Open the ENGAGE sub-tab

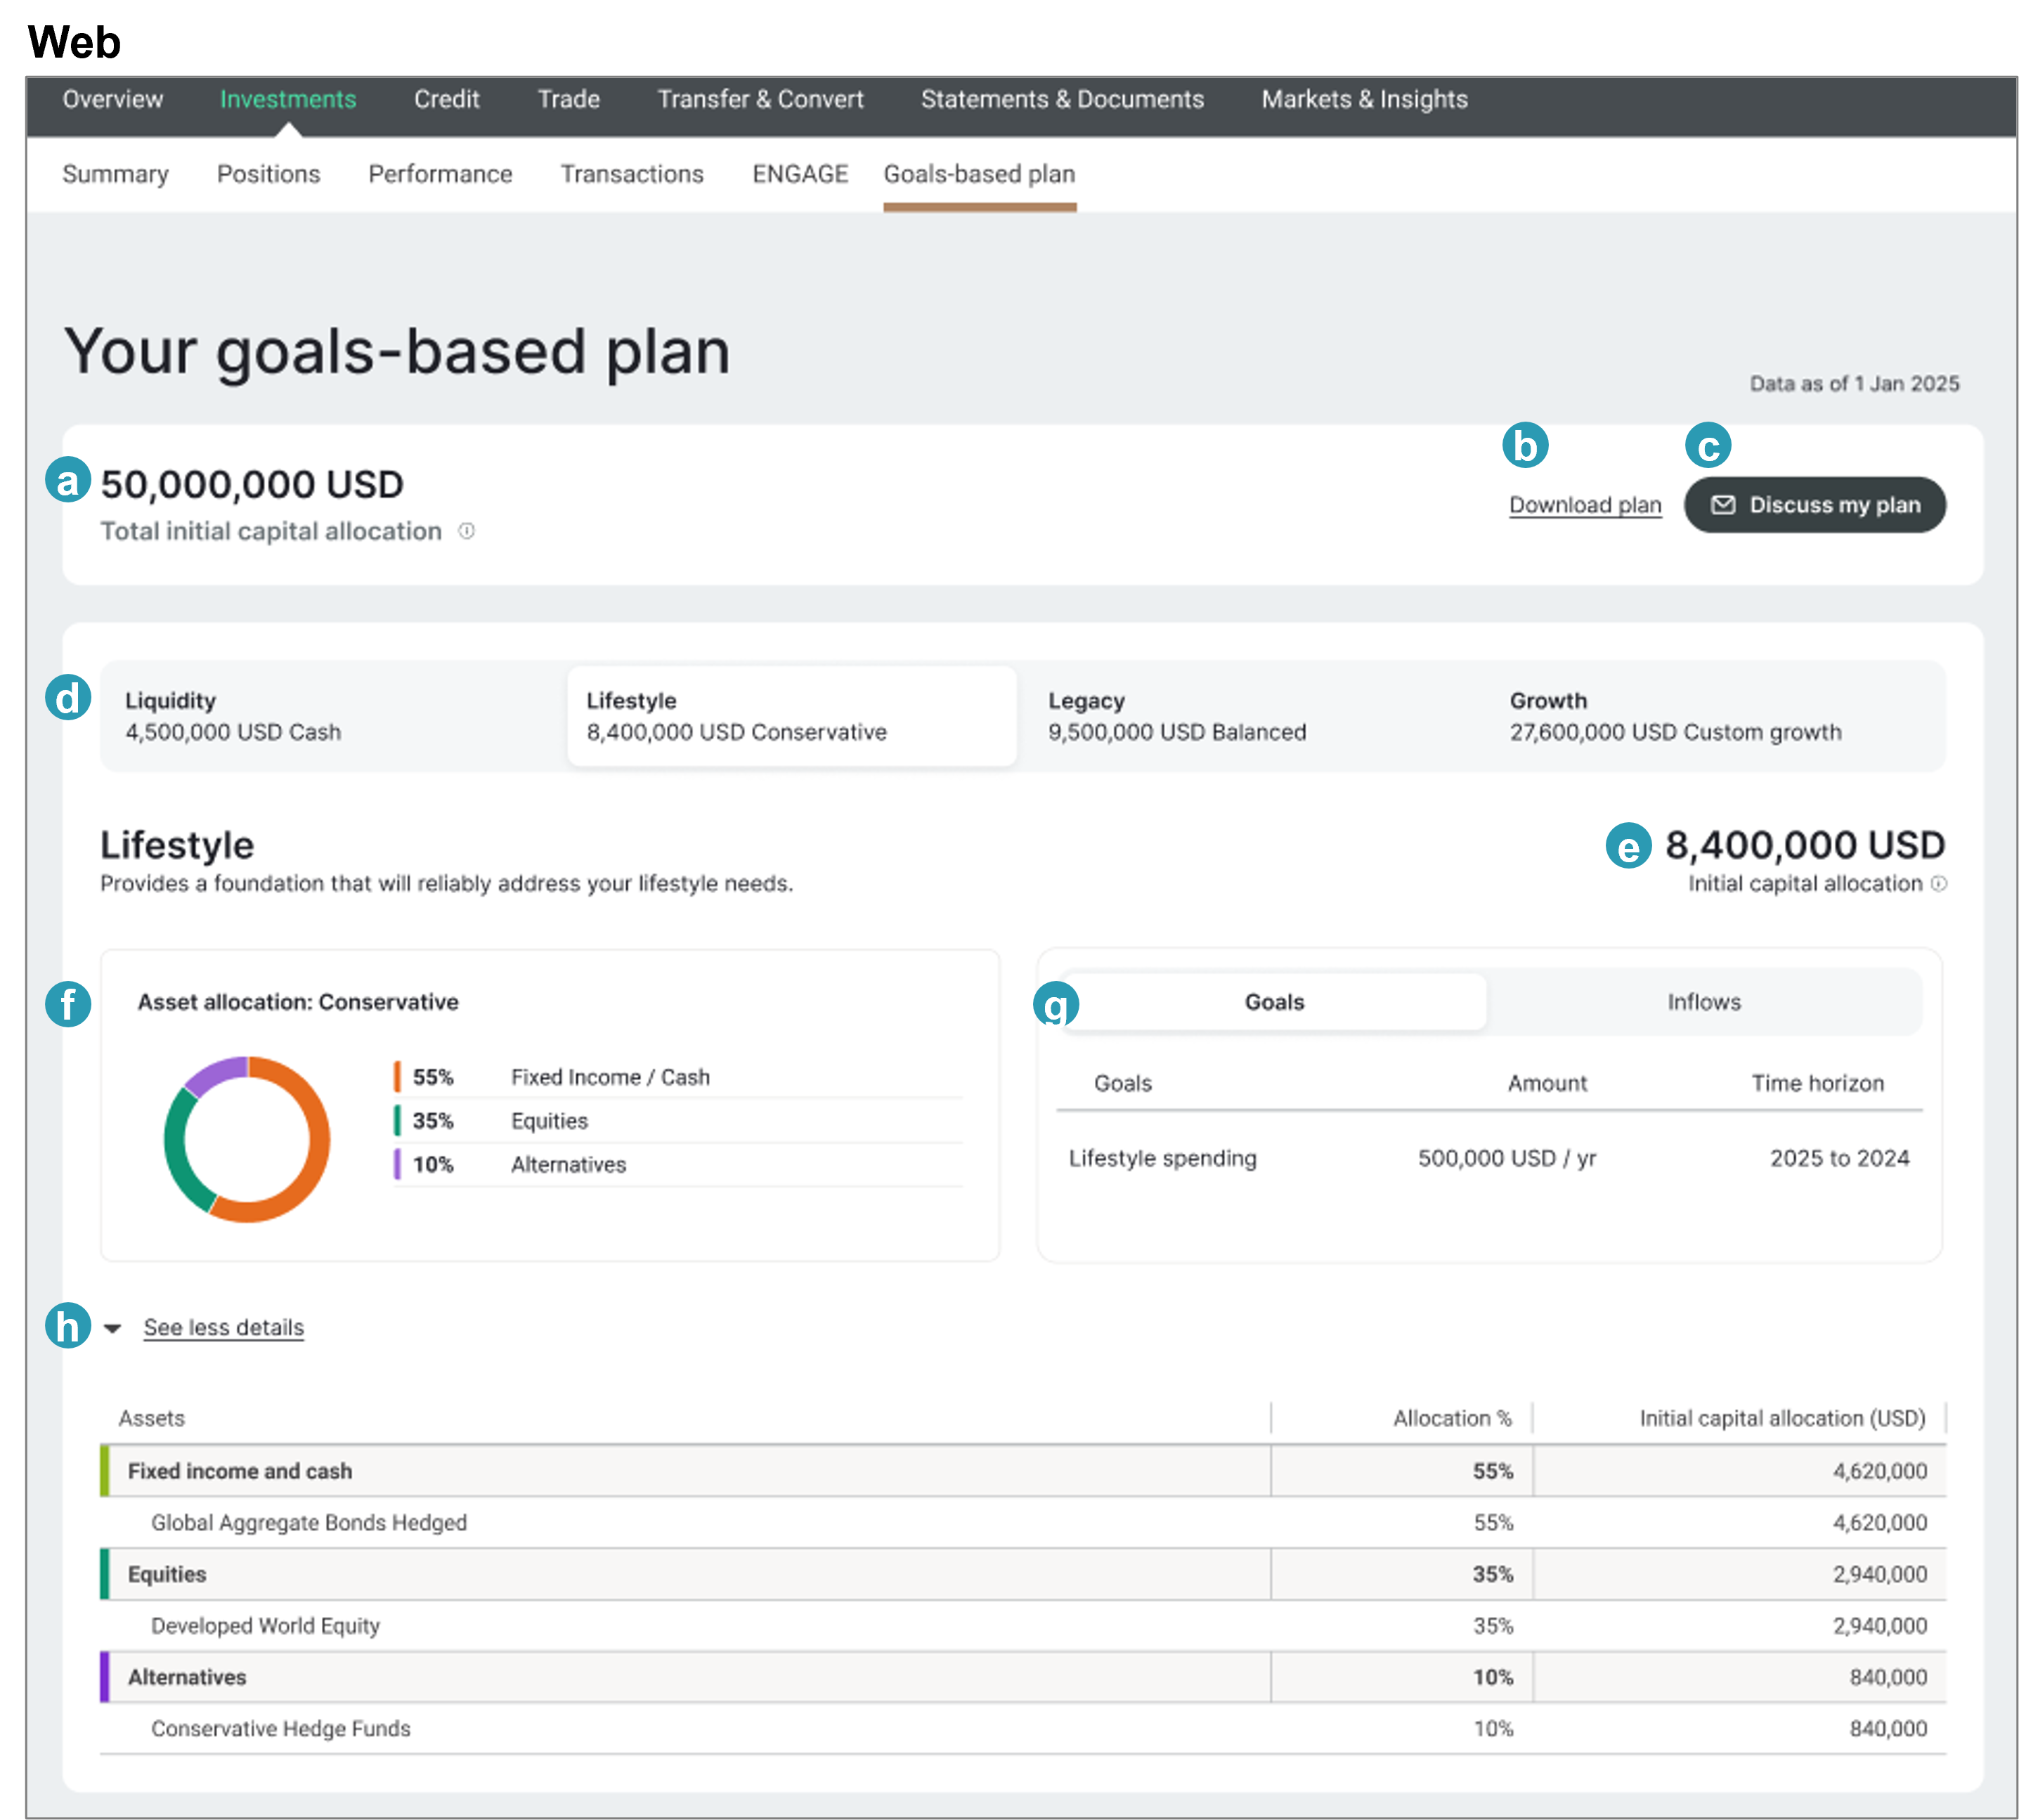[800, 174]
